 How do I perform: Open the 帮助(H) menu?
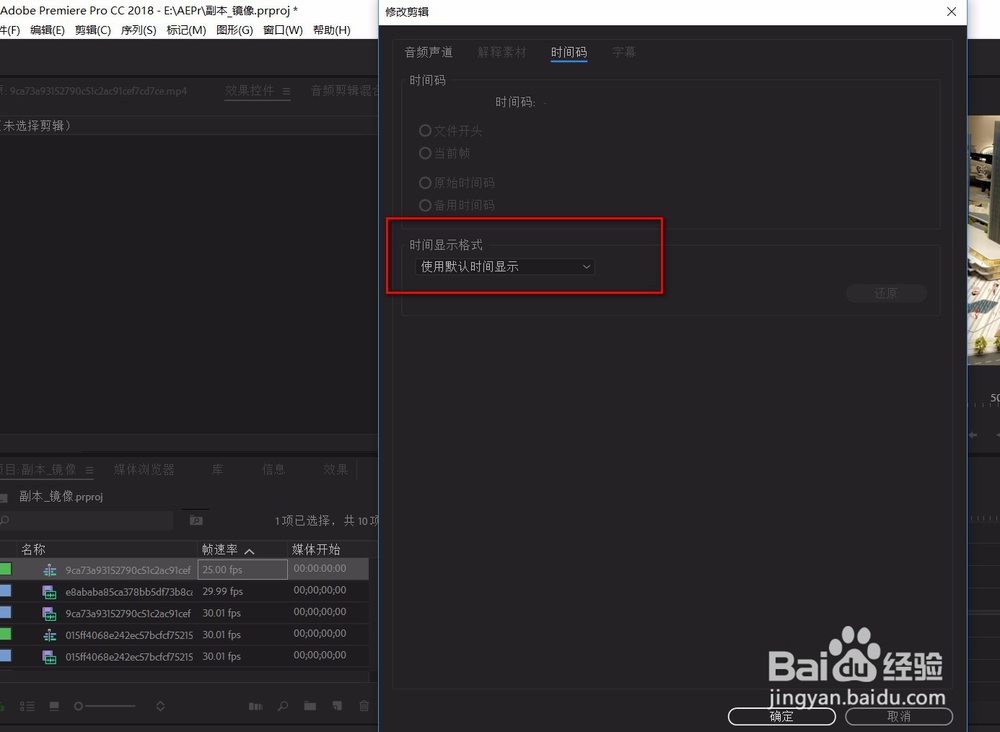click(332, 30)
